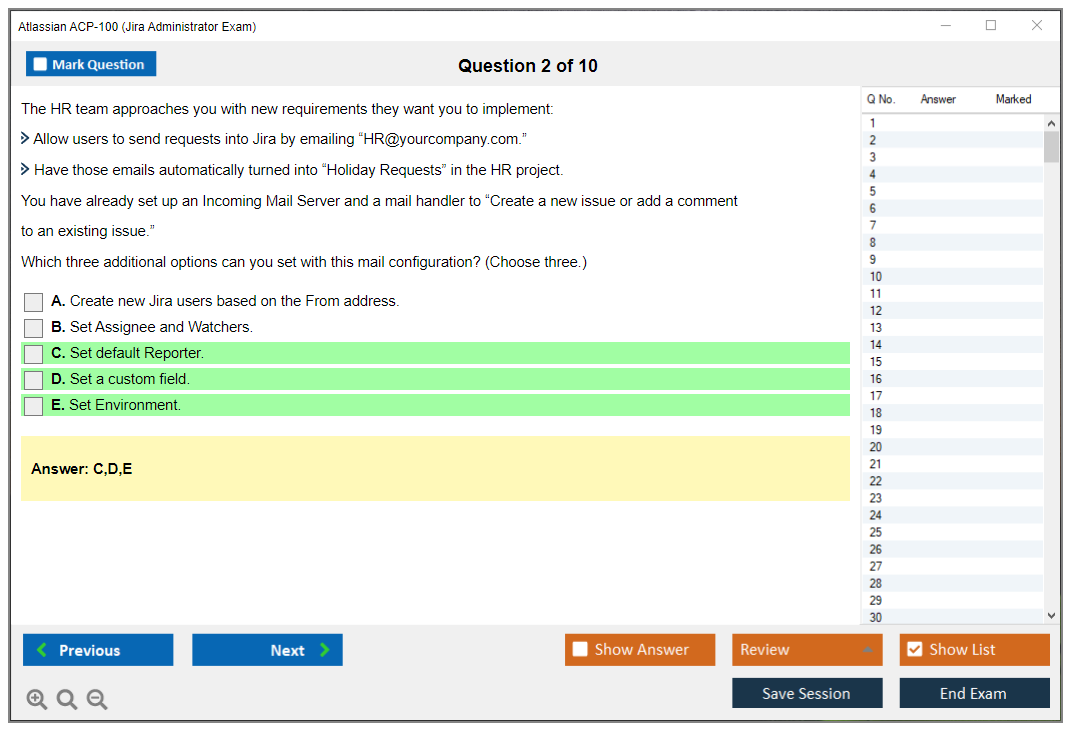
Task: Click the zoom out magnifier icon
Action: pos(97,700)
